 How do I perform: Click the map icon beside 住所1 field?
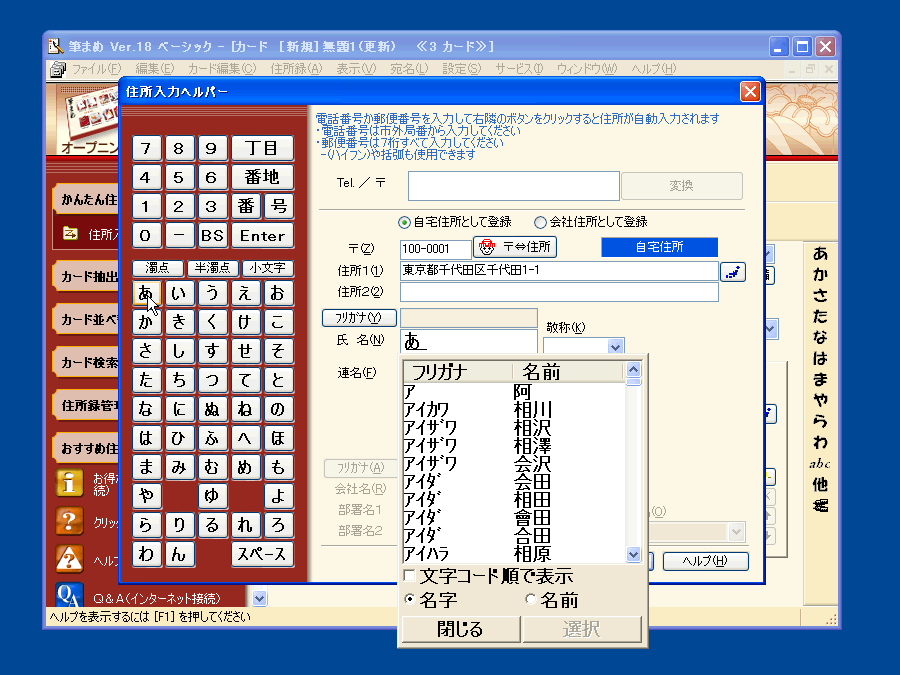coord(732,271)
